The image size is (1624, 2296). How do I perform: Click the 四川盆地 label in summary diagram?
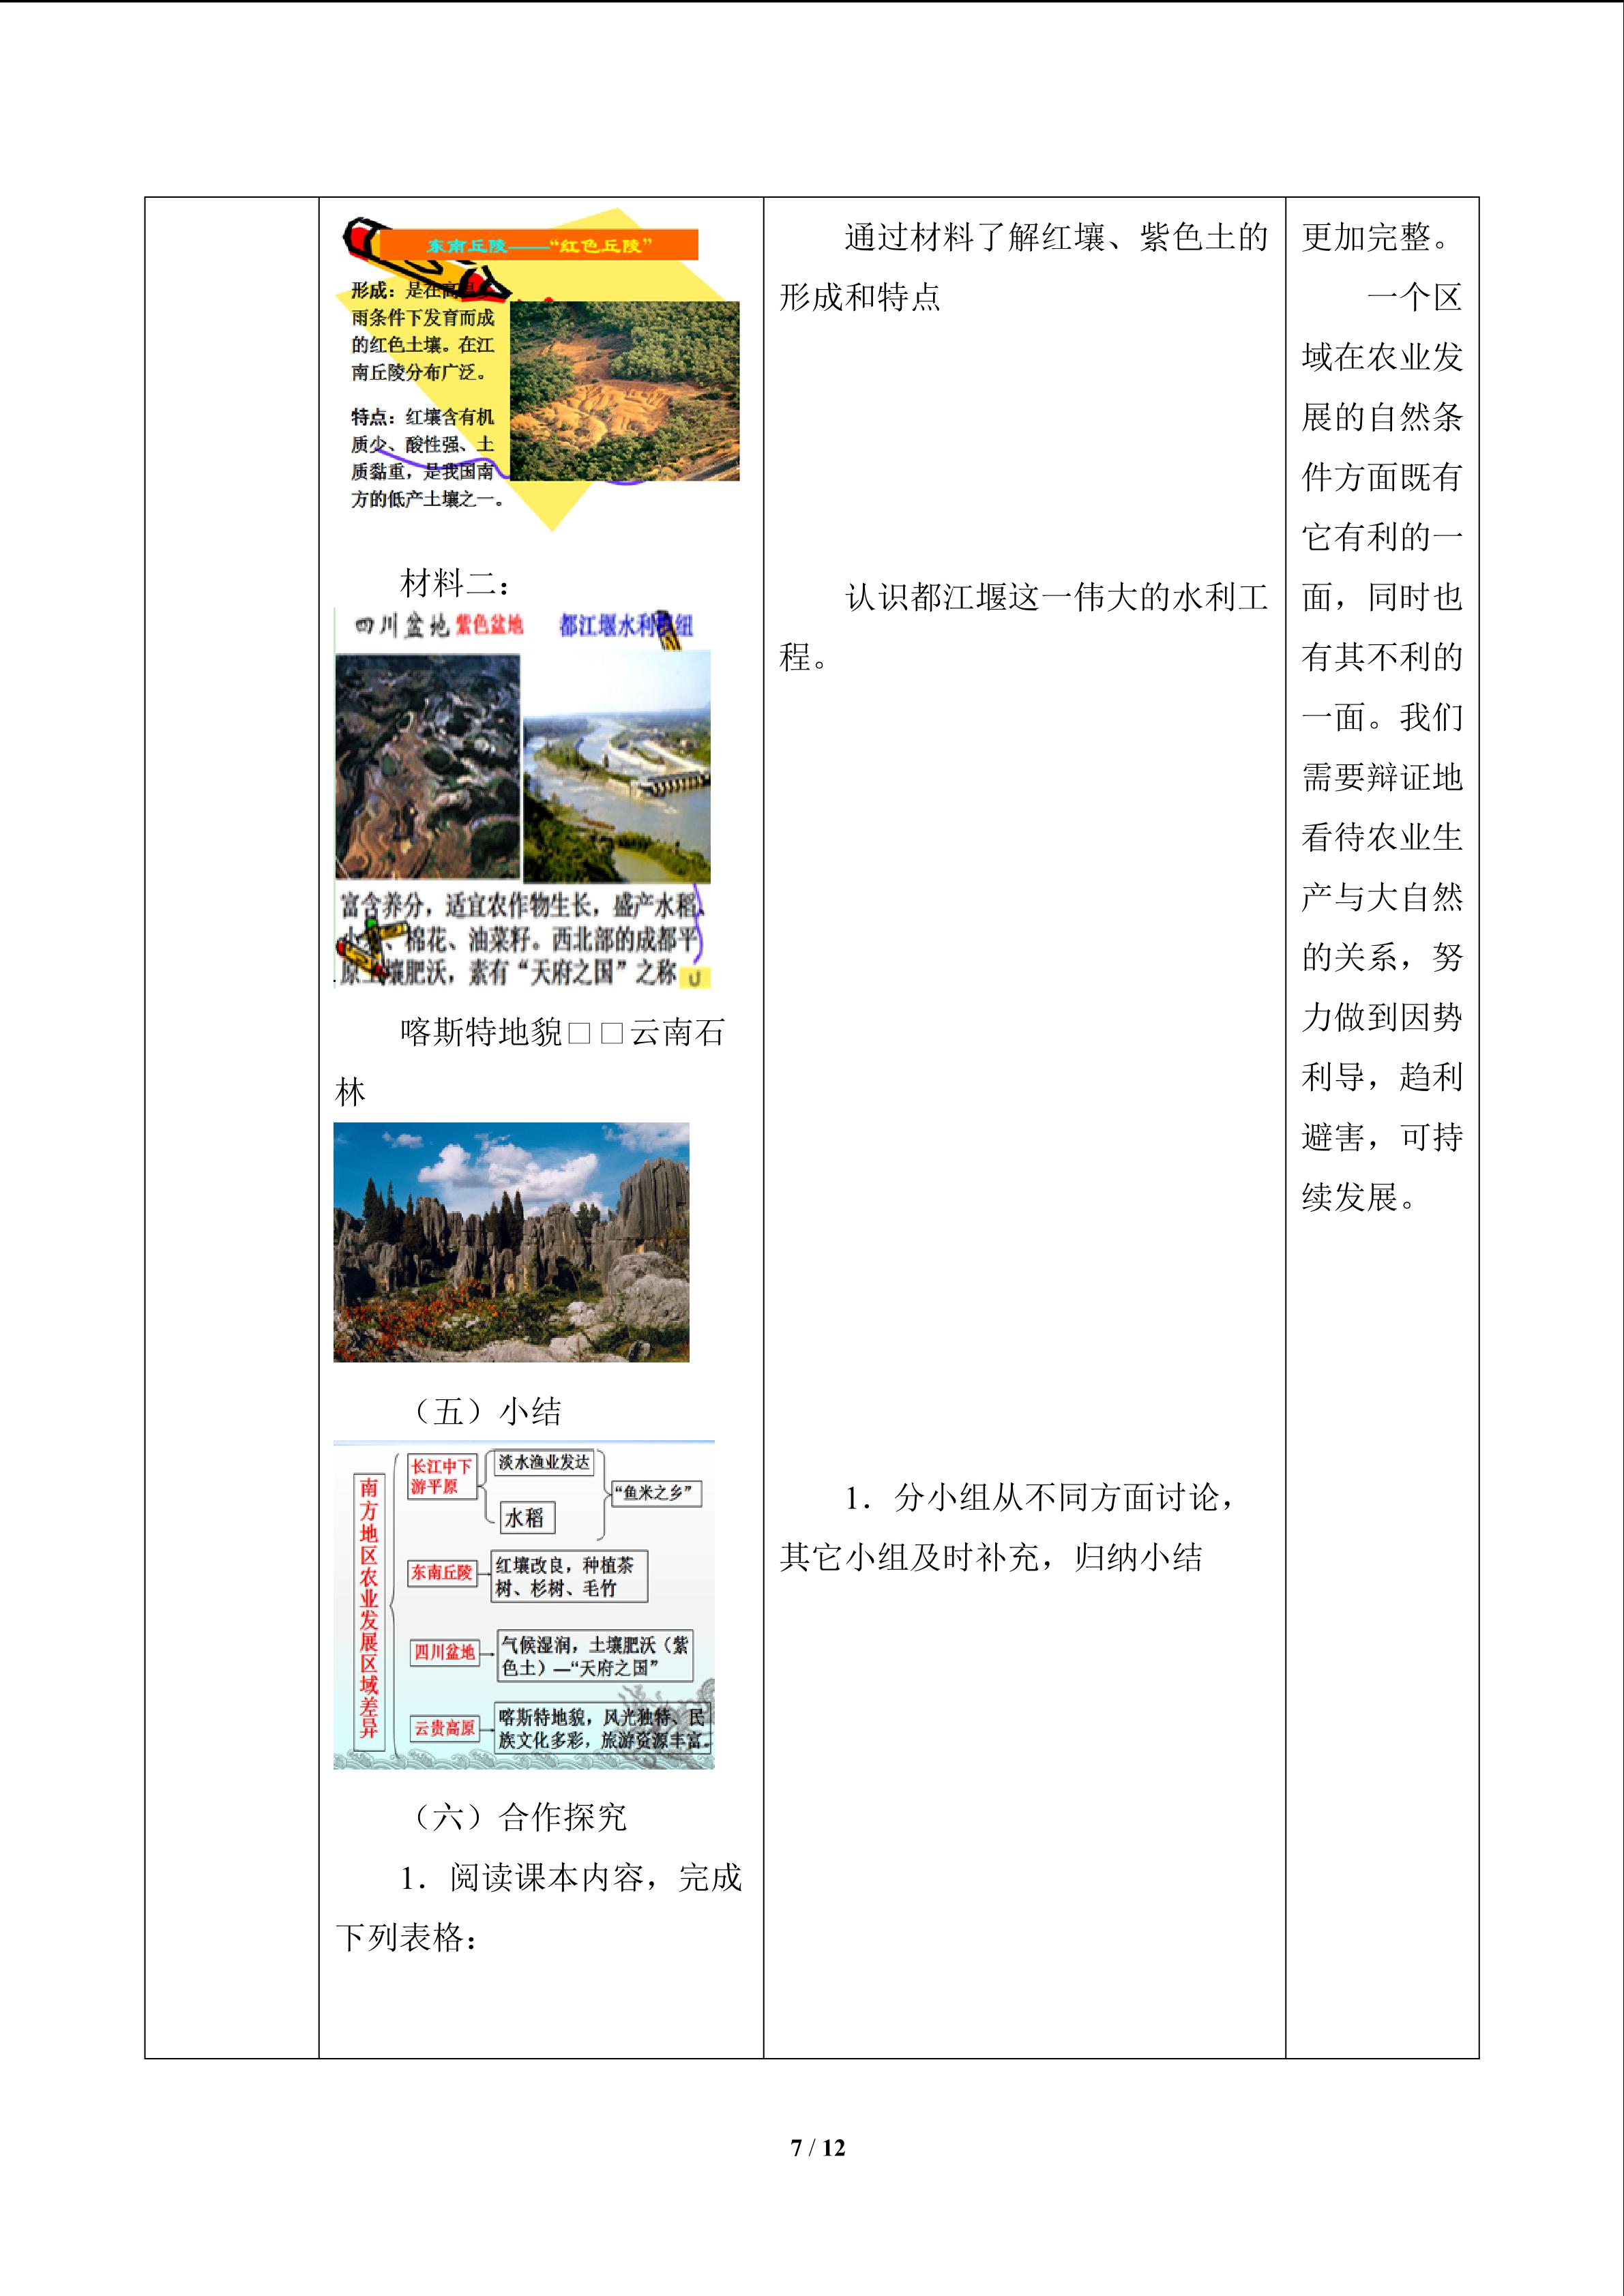[x=444, y=1652]
